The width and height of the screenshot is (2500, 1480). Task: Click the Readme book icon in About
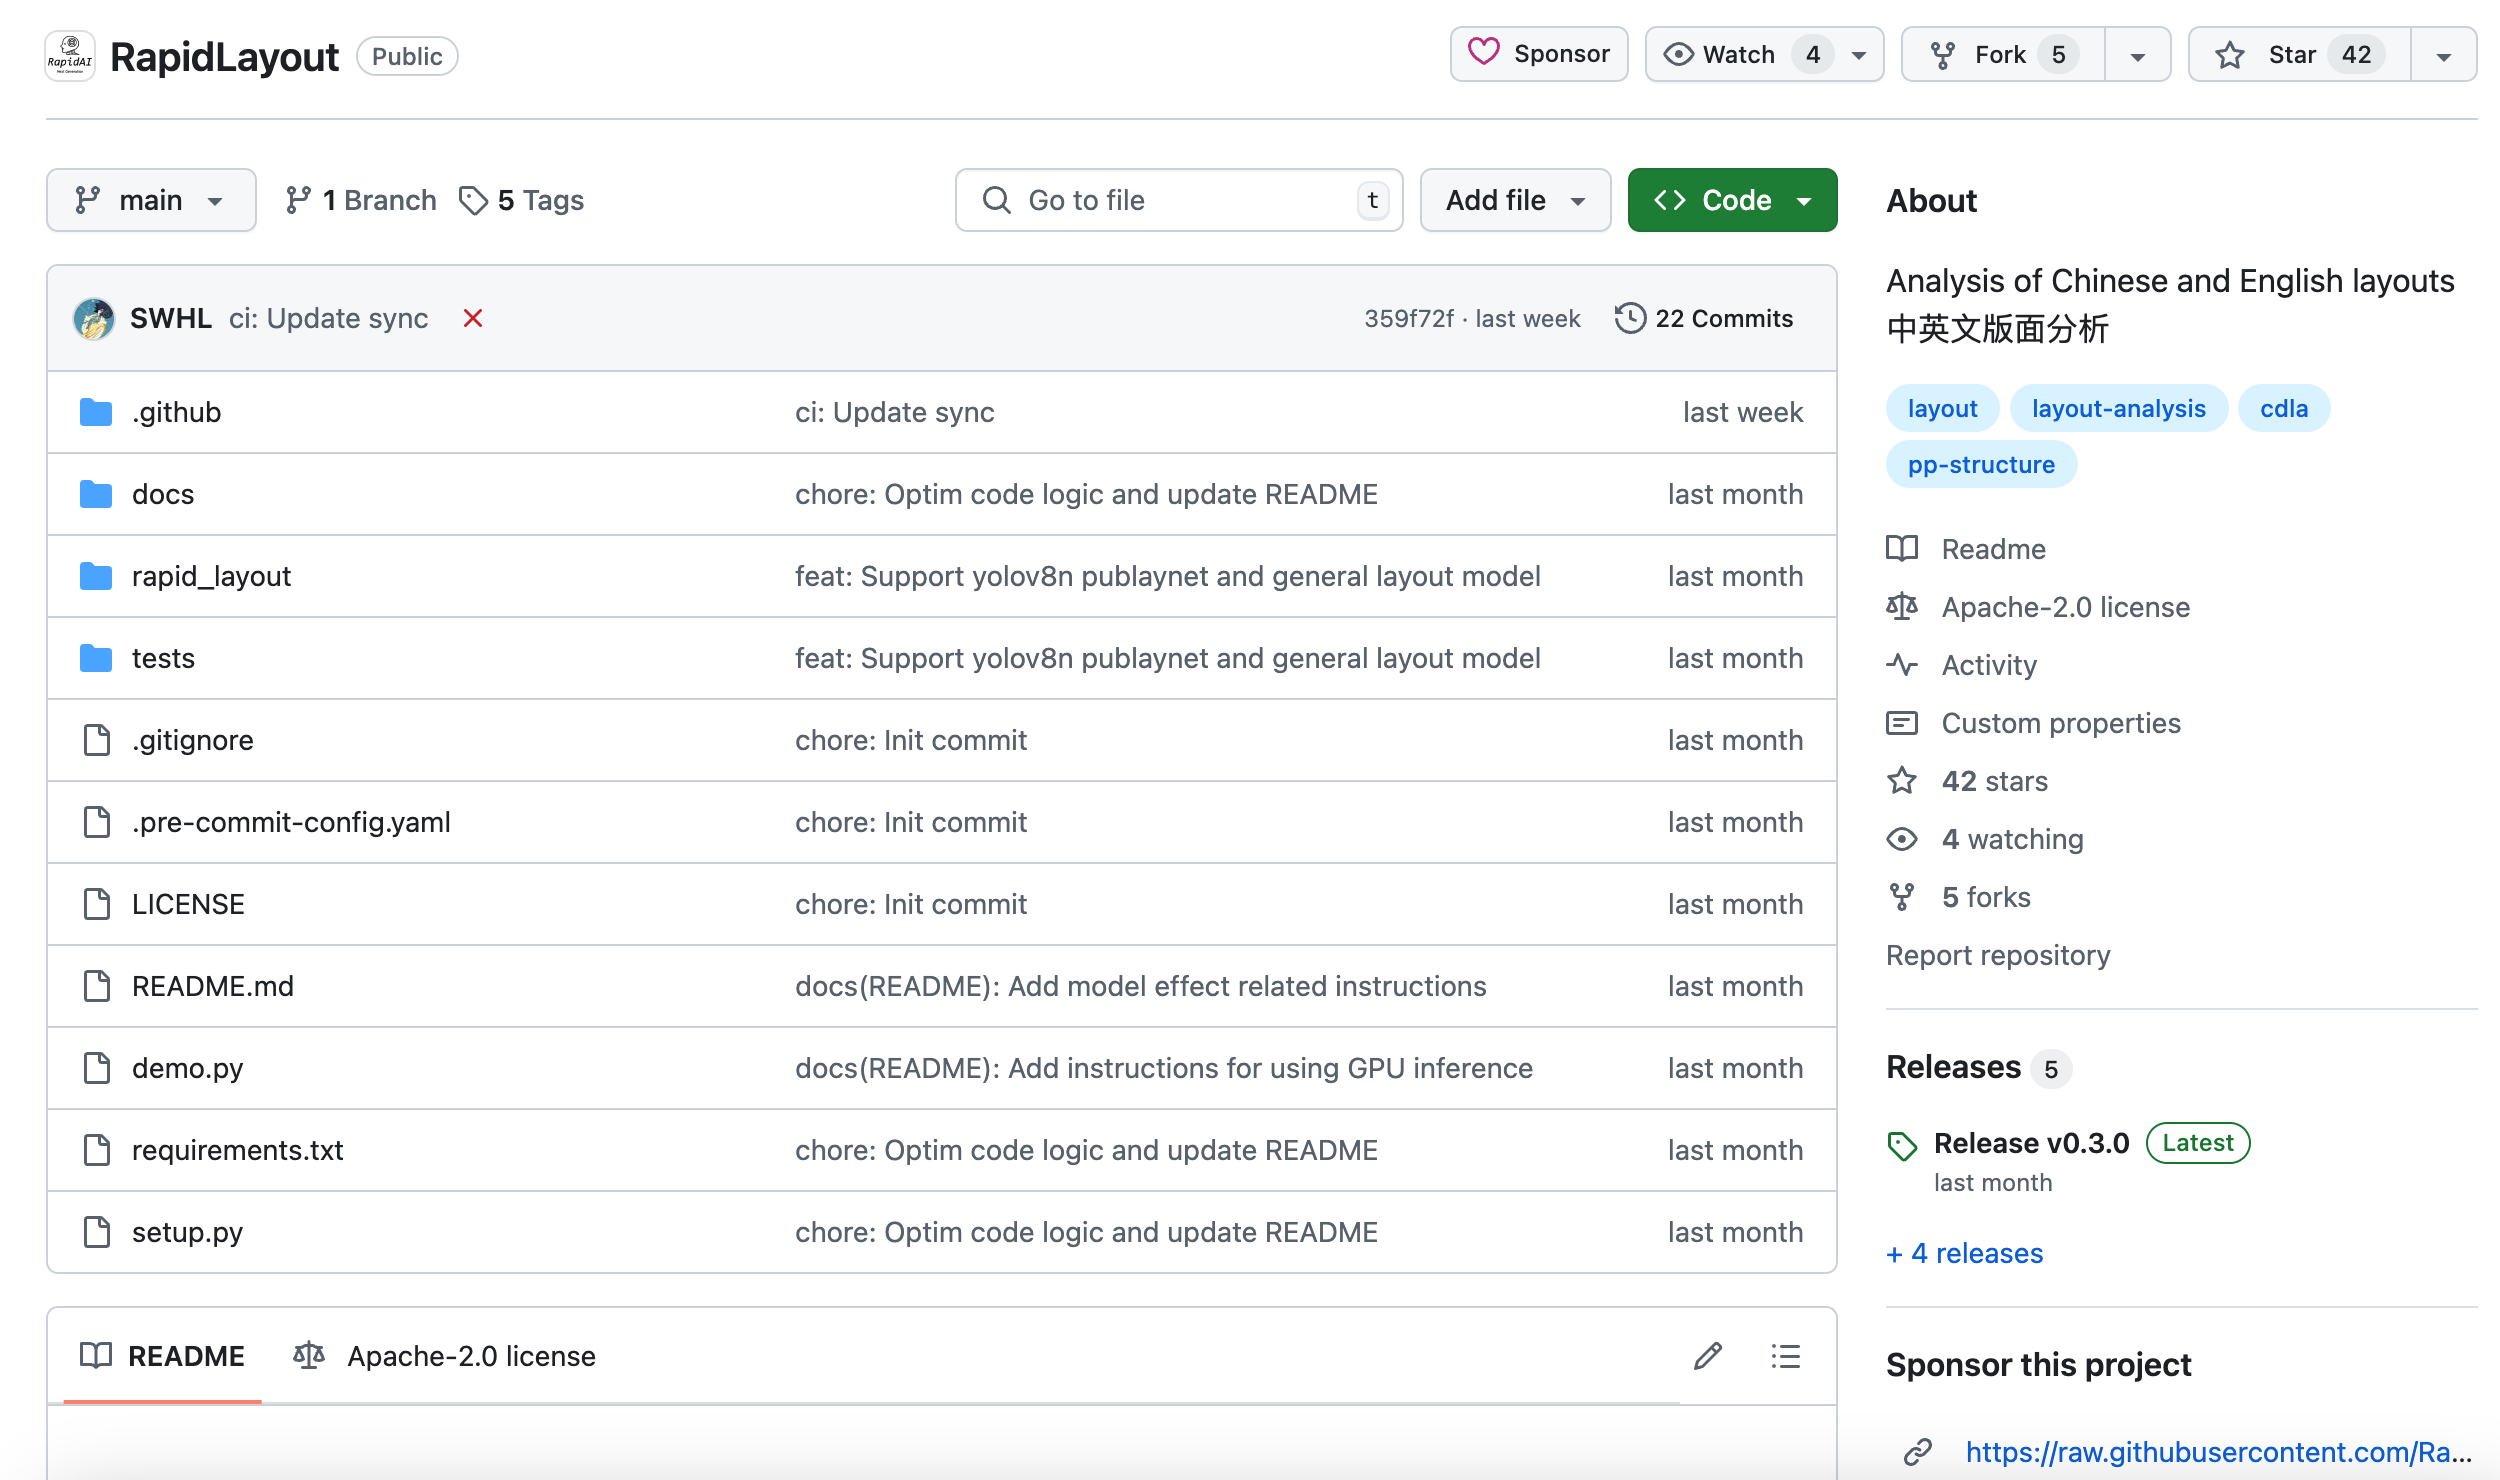(1902, 549)
